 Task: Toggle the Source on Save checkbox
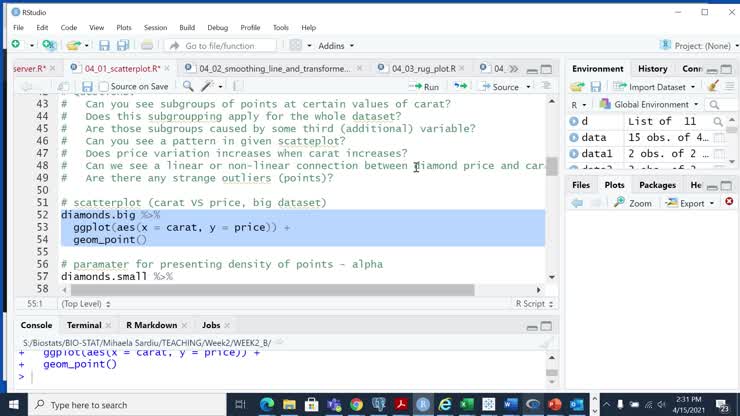[105, 87]
